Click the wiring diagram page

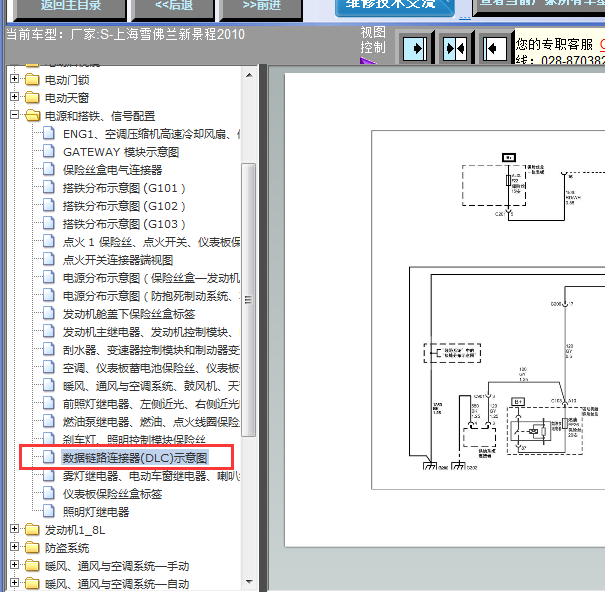[x=444, y=310]
